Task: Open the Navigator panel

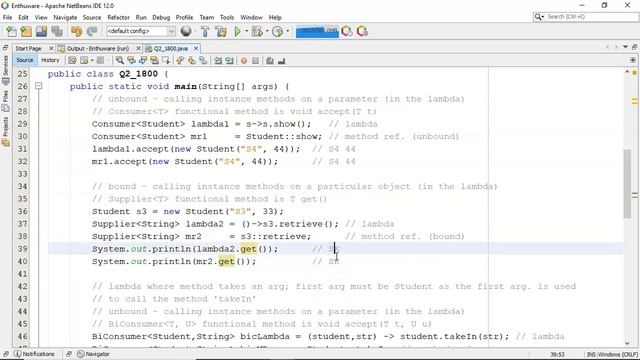Action: coord(93,354)
